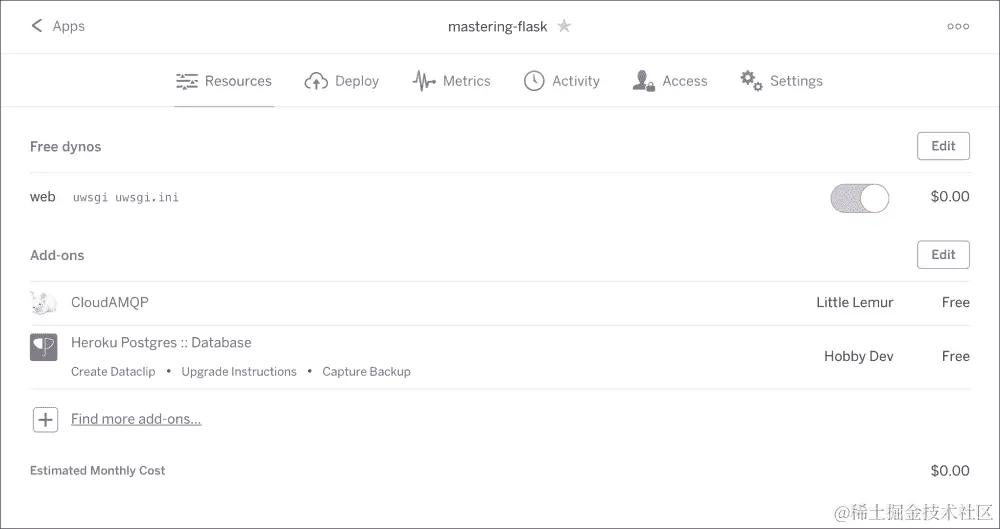Click the Access user-lock icon
Screen dimensions: 1000x529
click(643, 81)
